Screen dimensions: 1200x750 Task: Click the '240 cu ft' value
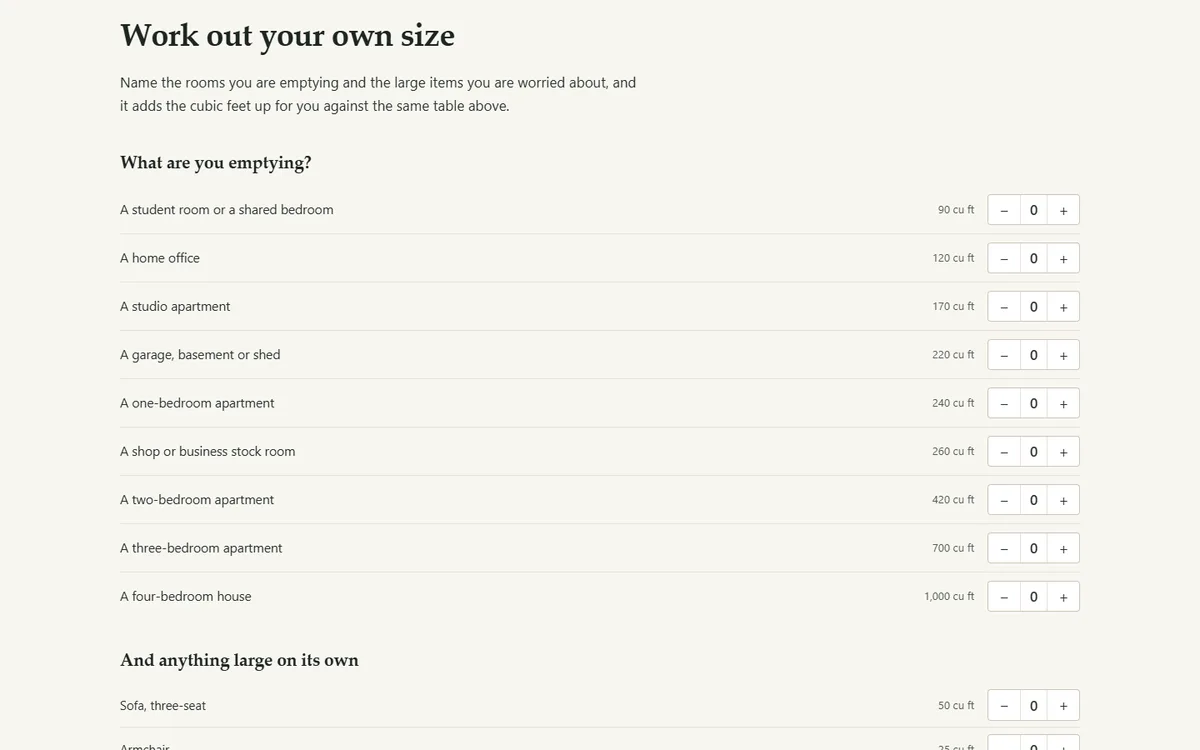point(953,403)
